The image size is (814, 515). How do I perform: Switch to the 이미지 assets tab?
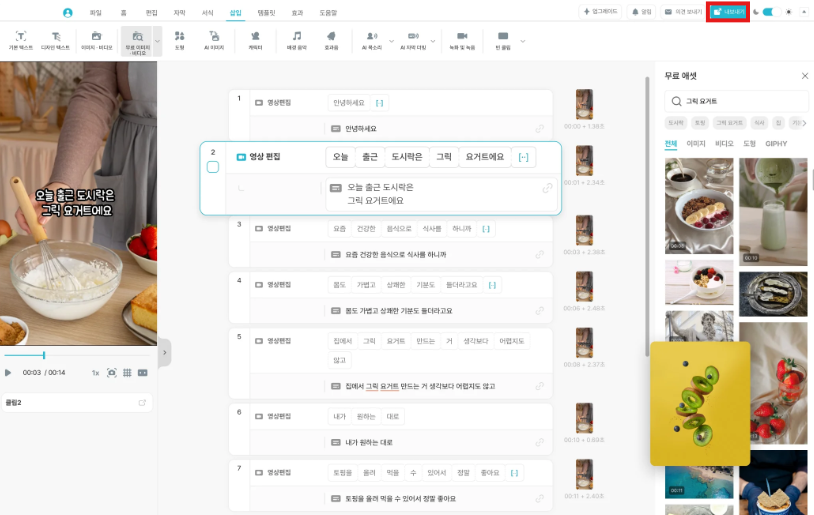tap(696, 144)
